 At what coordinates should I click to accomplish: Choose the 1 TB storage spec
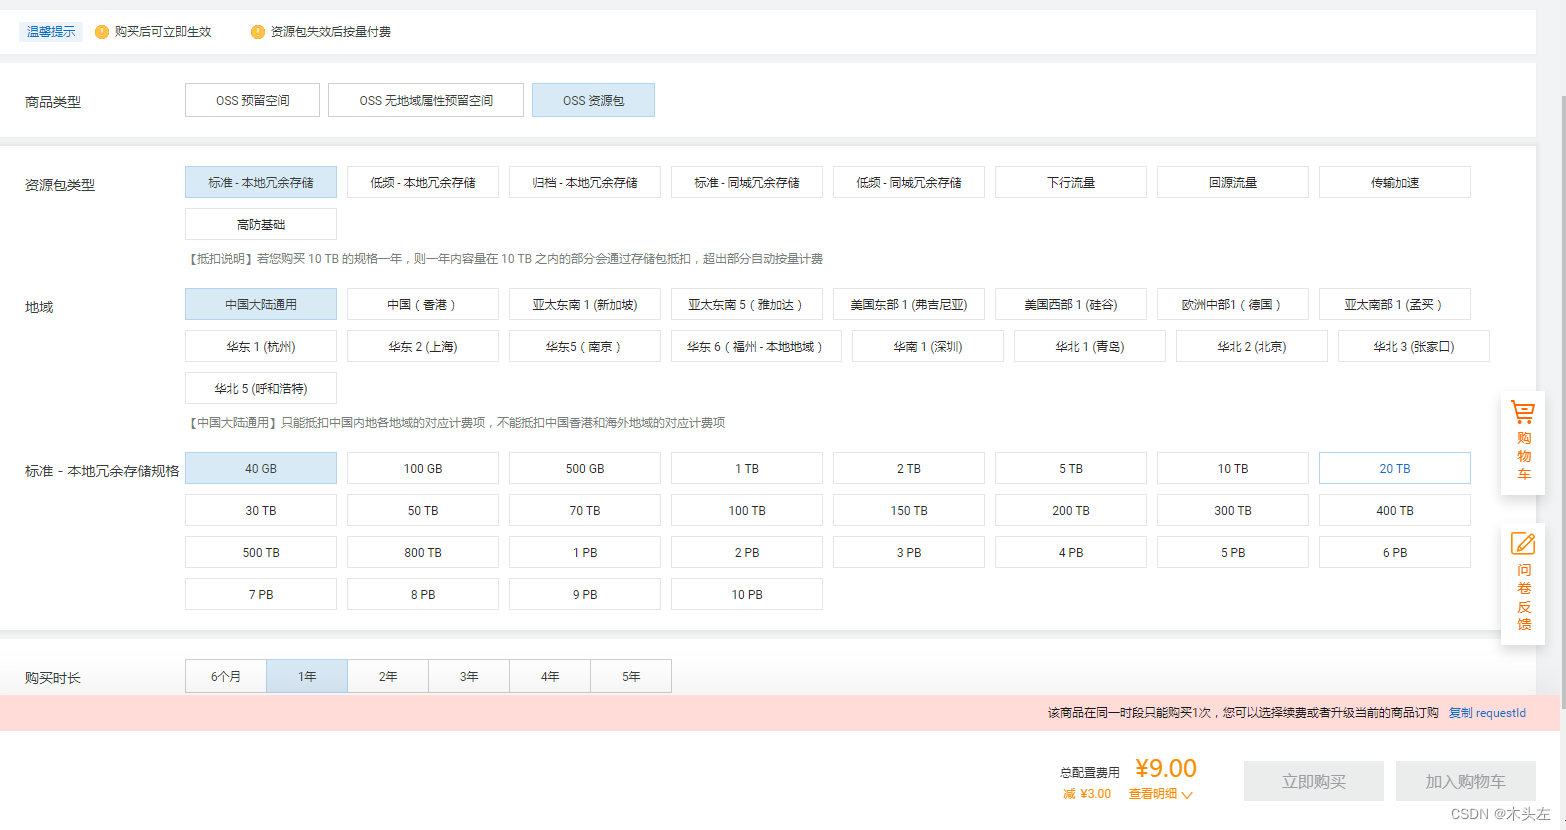pos(747,468)
